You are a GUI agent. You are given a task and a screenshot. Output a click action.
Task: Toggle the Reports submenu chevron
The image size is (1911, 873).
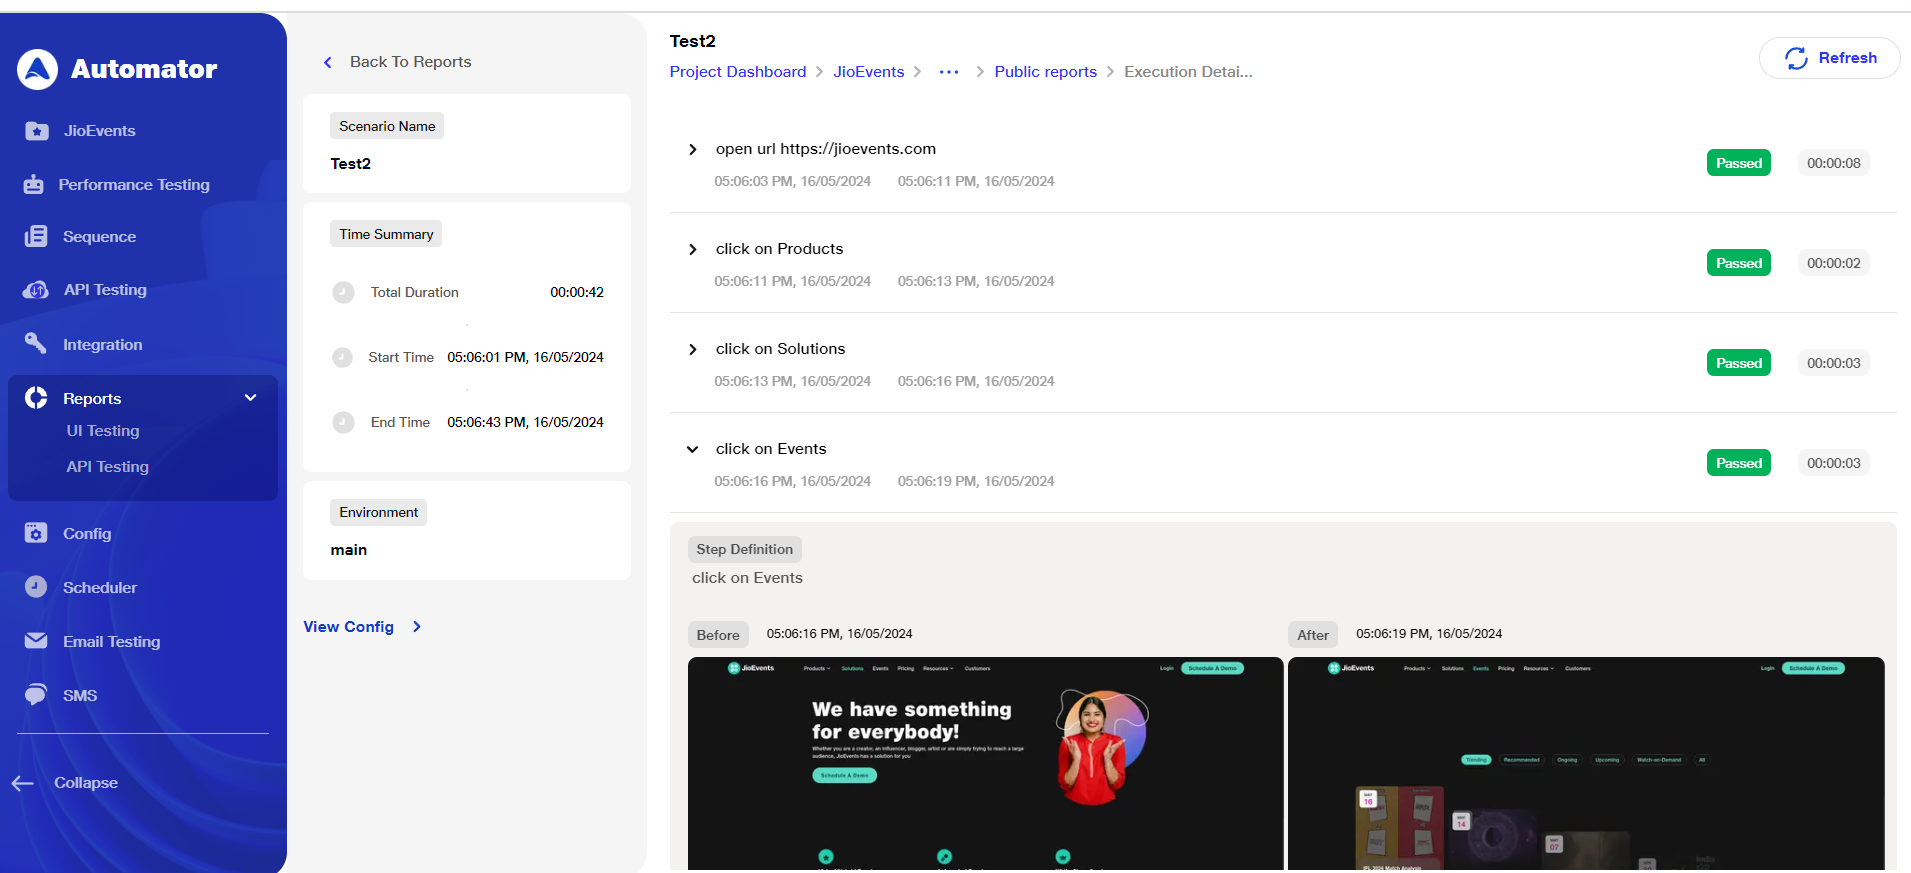click(250, 398)
